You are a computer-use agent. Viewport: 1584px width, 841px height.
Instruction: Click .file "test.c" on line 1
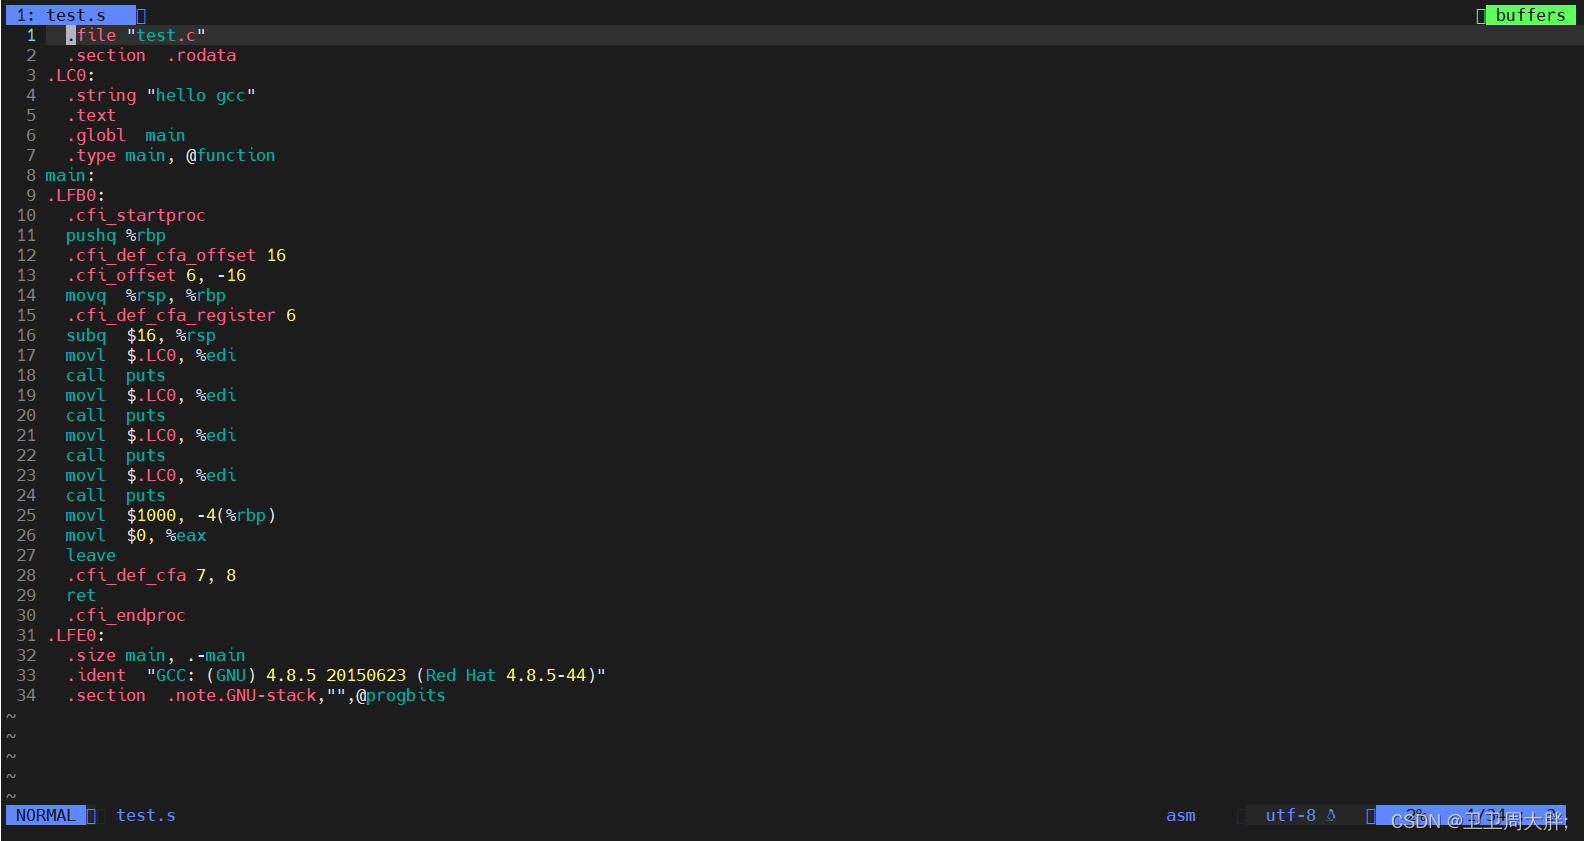tap(136, 35)
